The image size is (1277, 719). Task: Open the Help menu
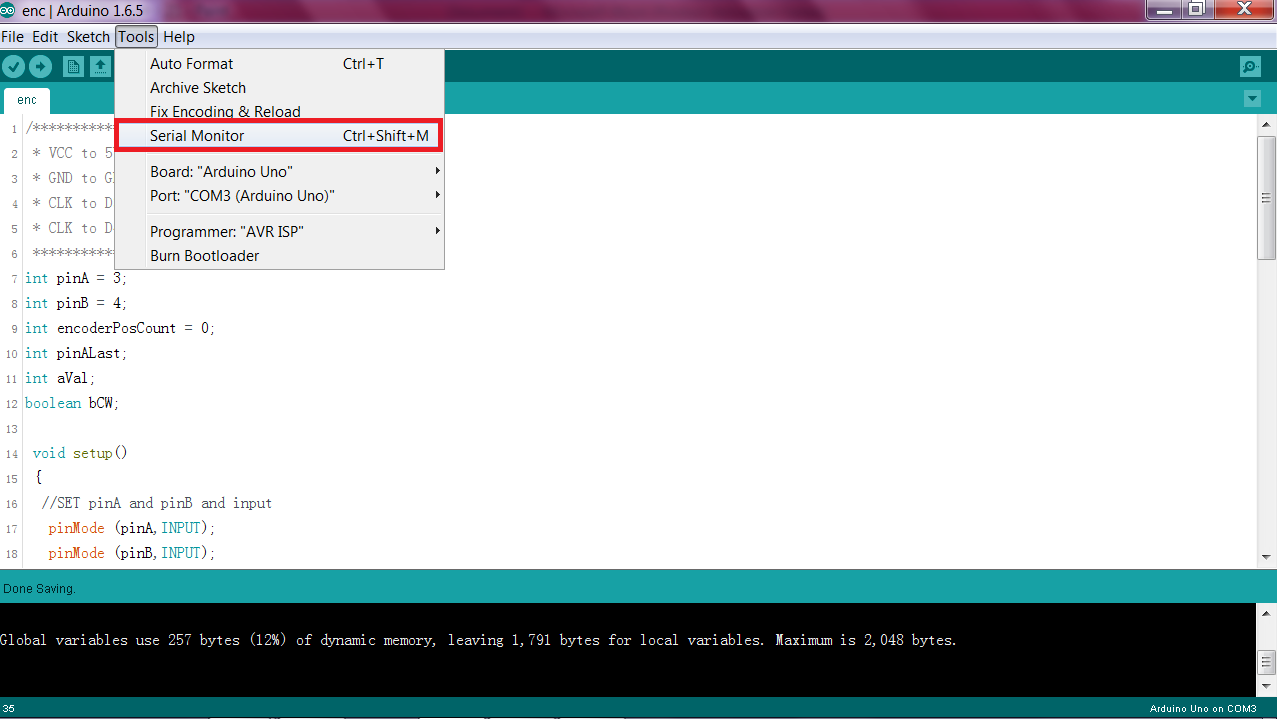tap(179, 36)
